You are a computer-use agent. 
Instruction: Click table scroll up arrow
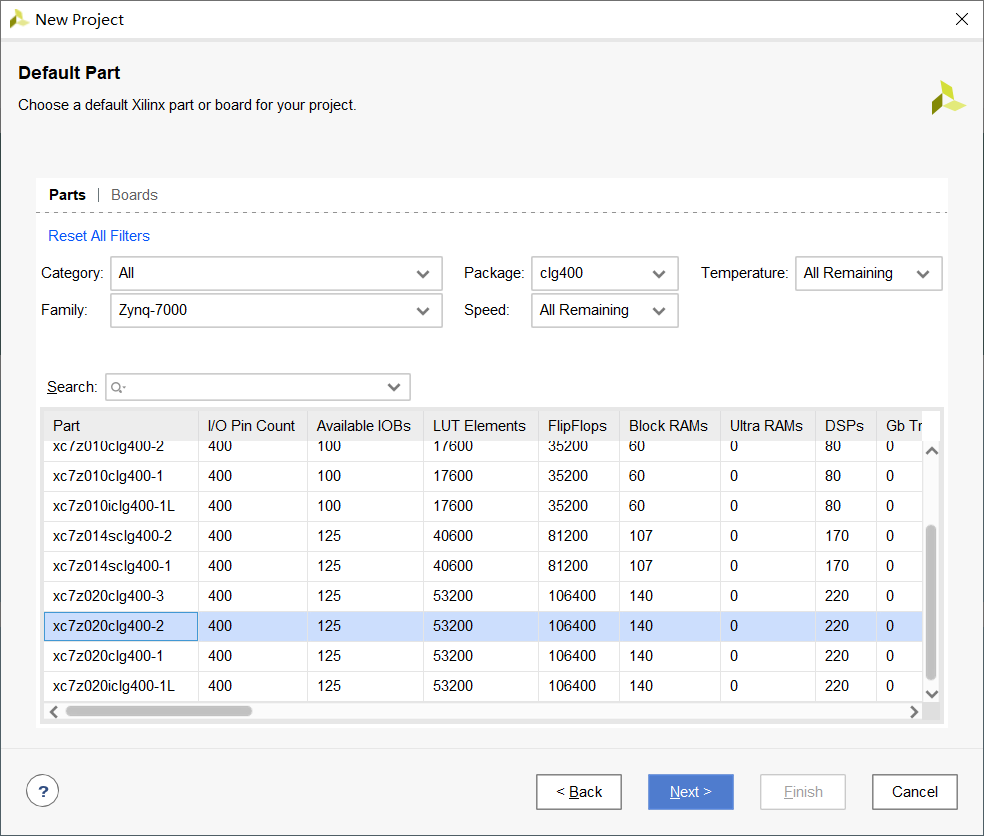point(932,450)
